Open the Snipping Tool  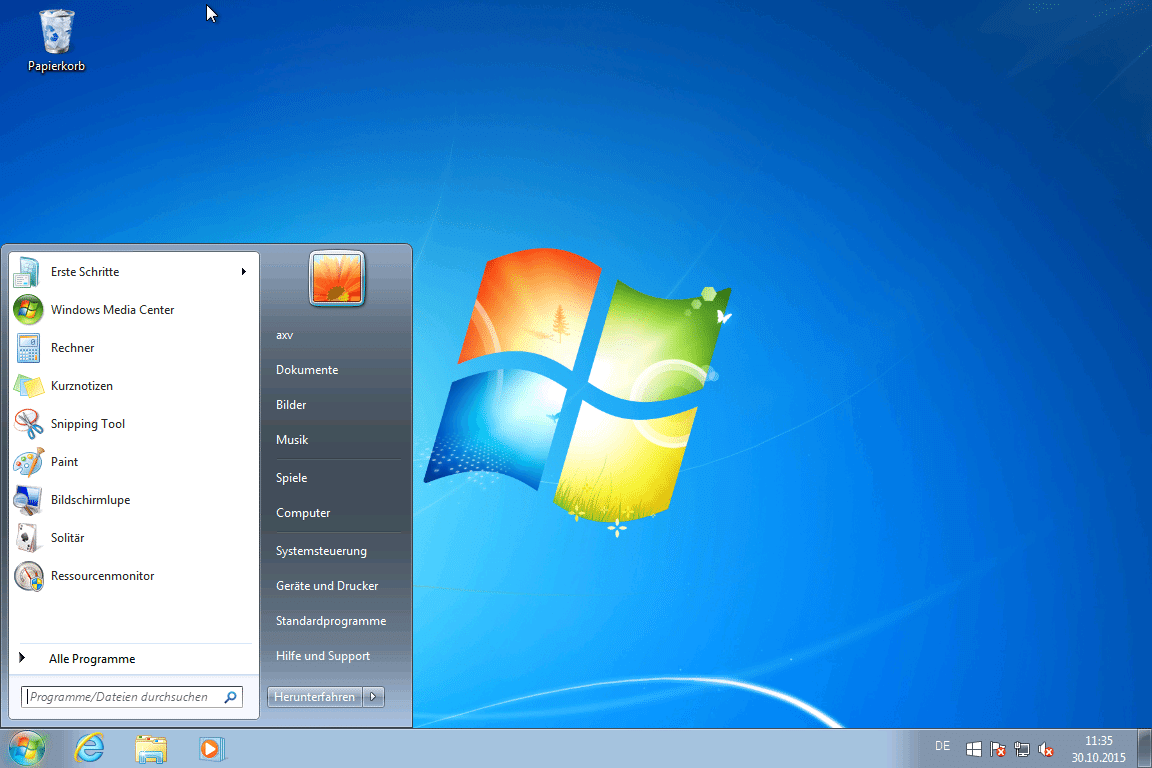(x=88, y=423)
